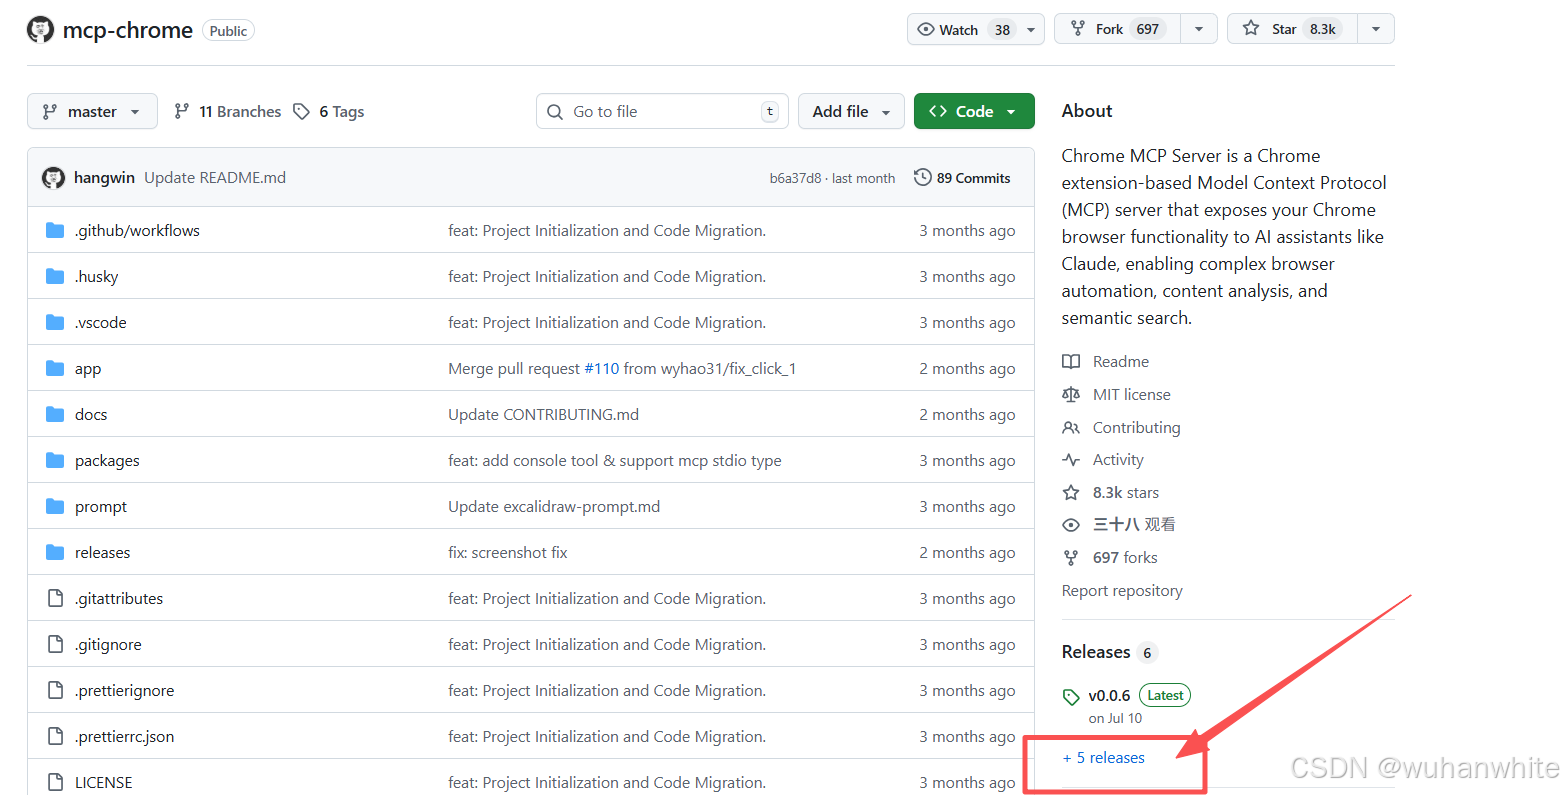Screen dimensions: 1564x795
Task: Click the mcp-chrome owner avatar icon
Action: tap(40, 30)
